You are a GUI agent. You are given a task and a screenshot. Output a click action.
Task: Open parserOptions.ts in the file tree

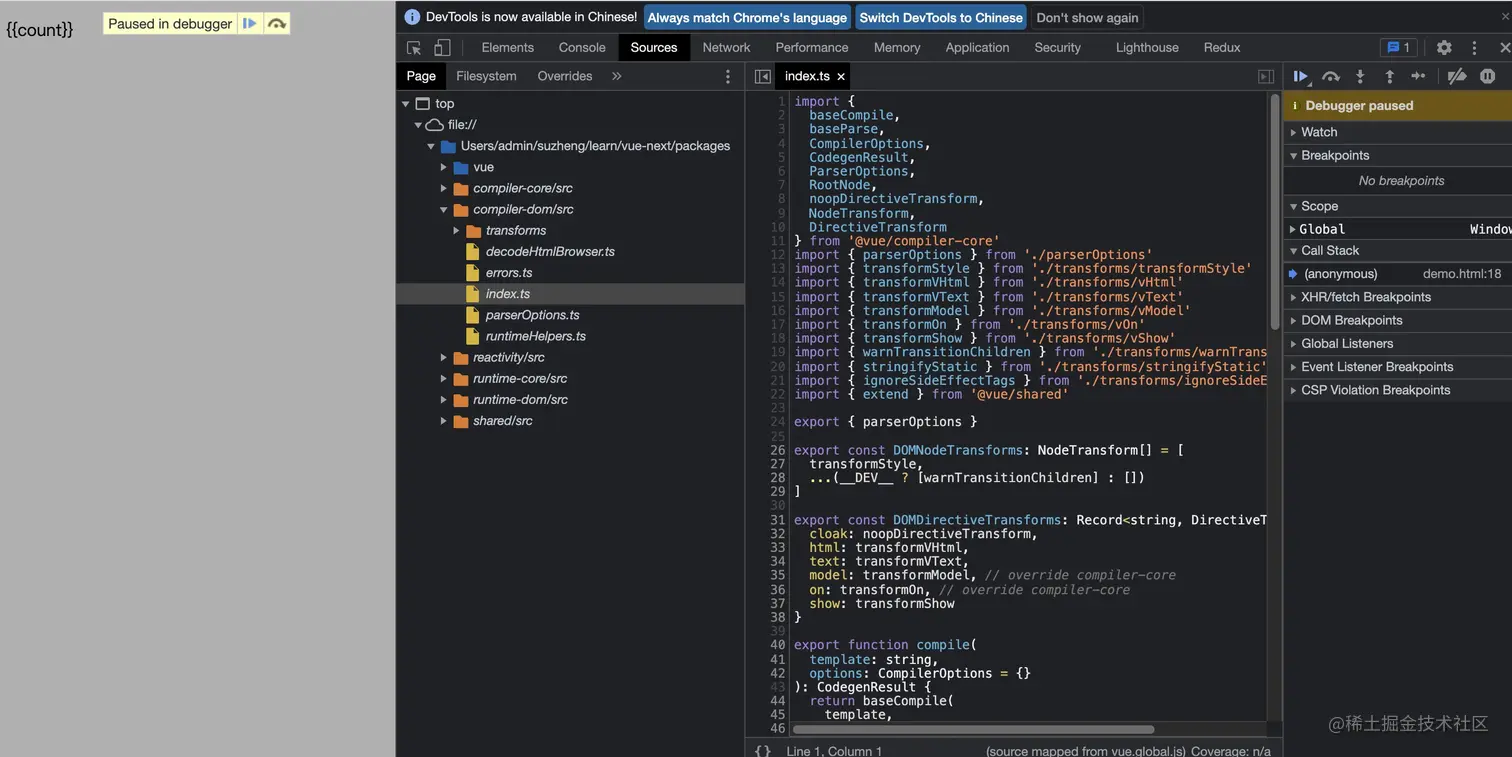click(x=532, y=315)
